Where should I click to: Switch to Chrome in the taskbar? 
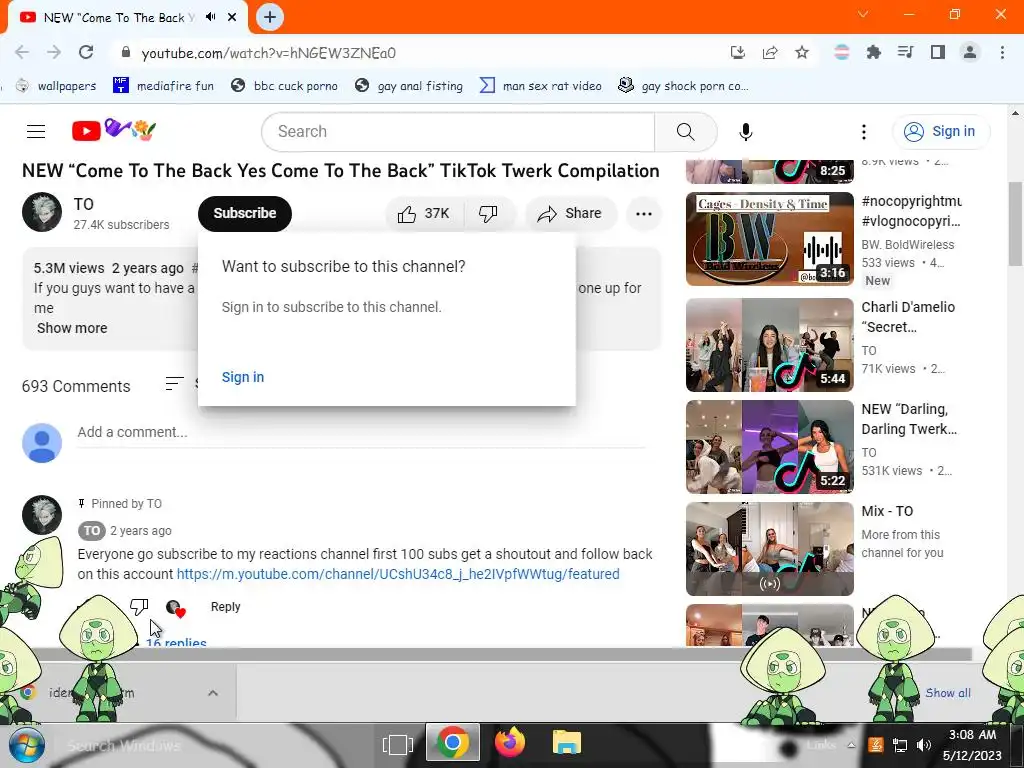click(x=452, y=744)
